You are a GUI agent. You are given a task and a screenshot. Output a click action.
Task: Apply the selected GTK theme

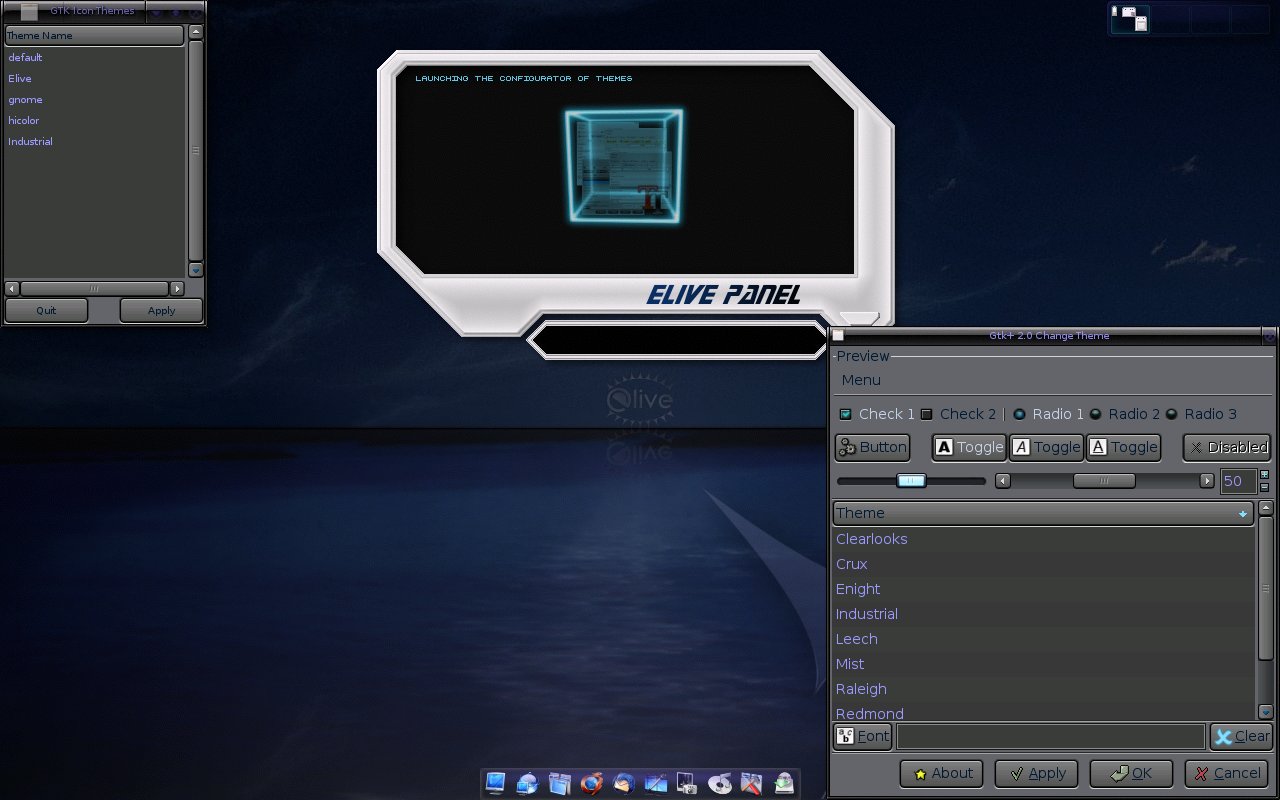coord(1036,773)
